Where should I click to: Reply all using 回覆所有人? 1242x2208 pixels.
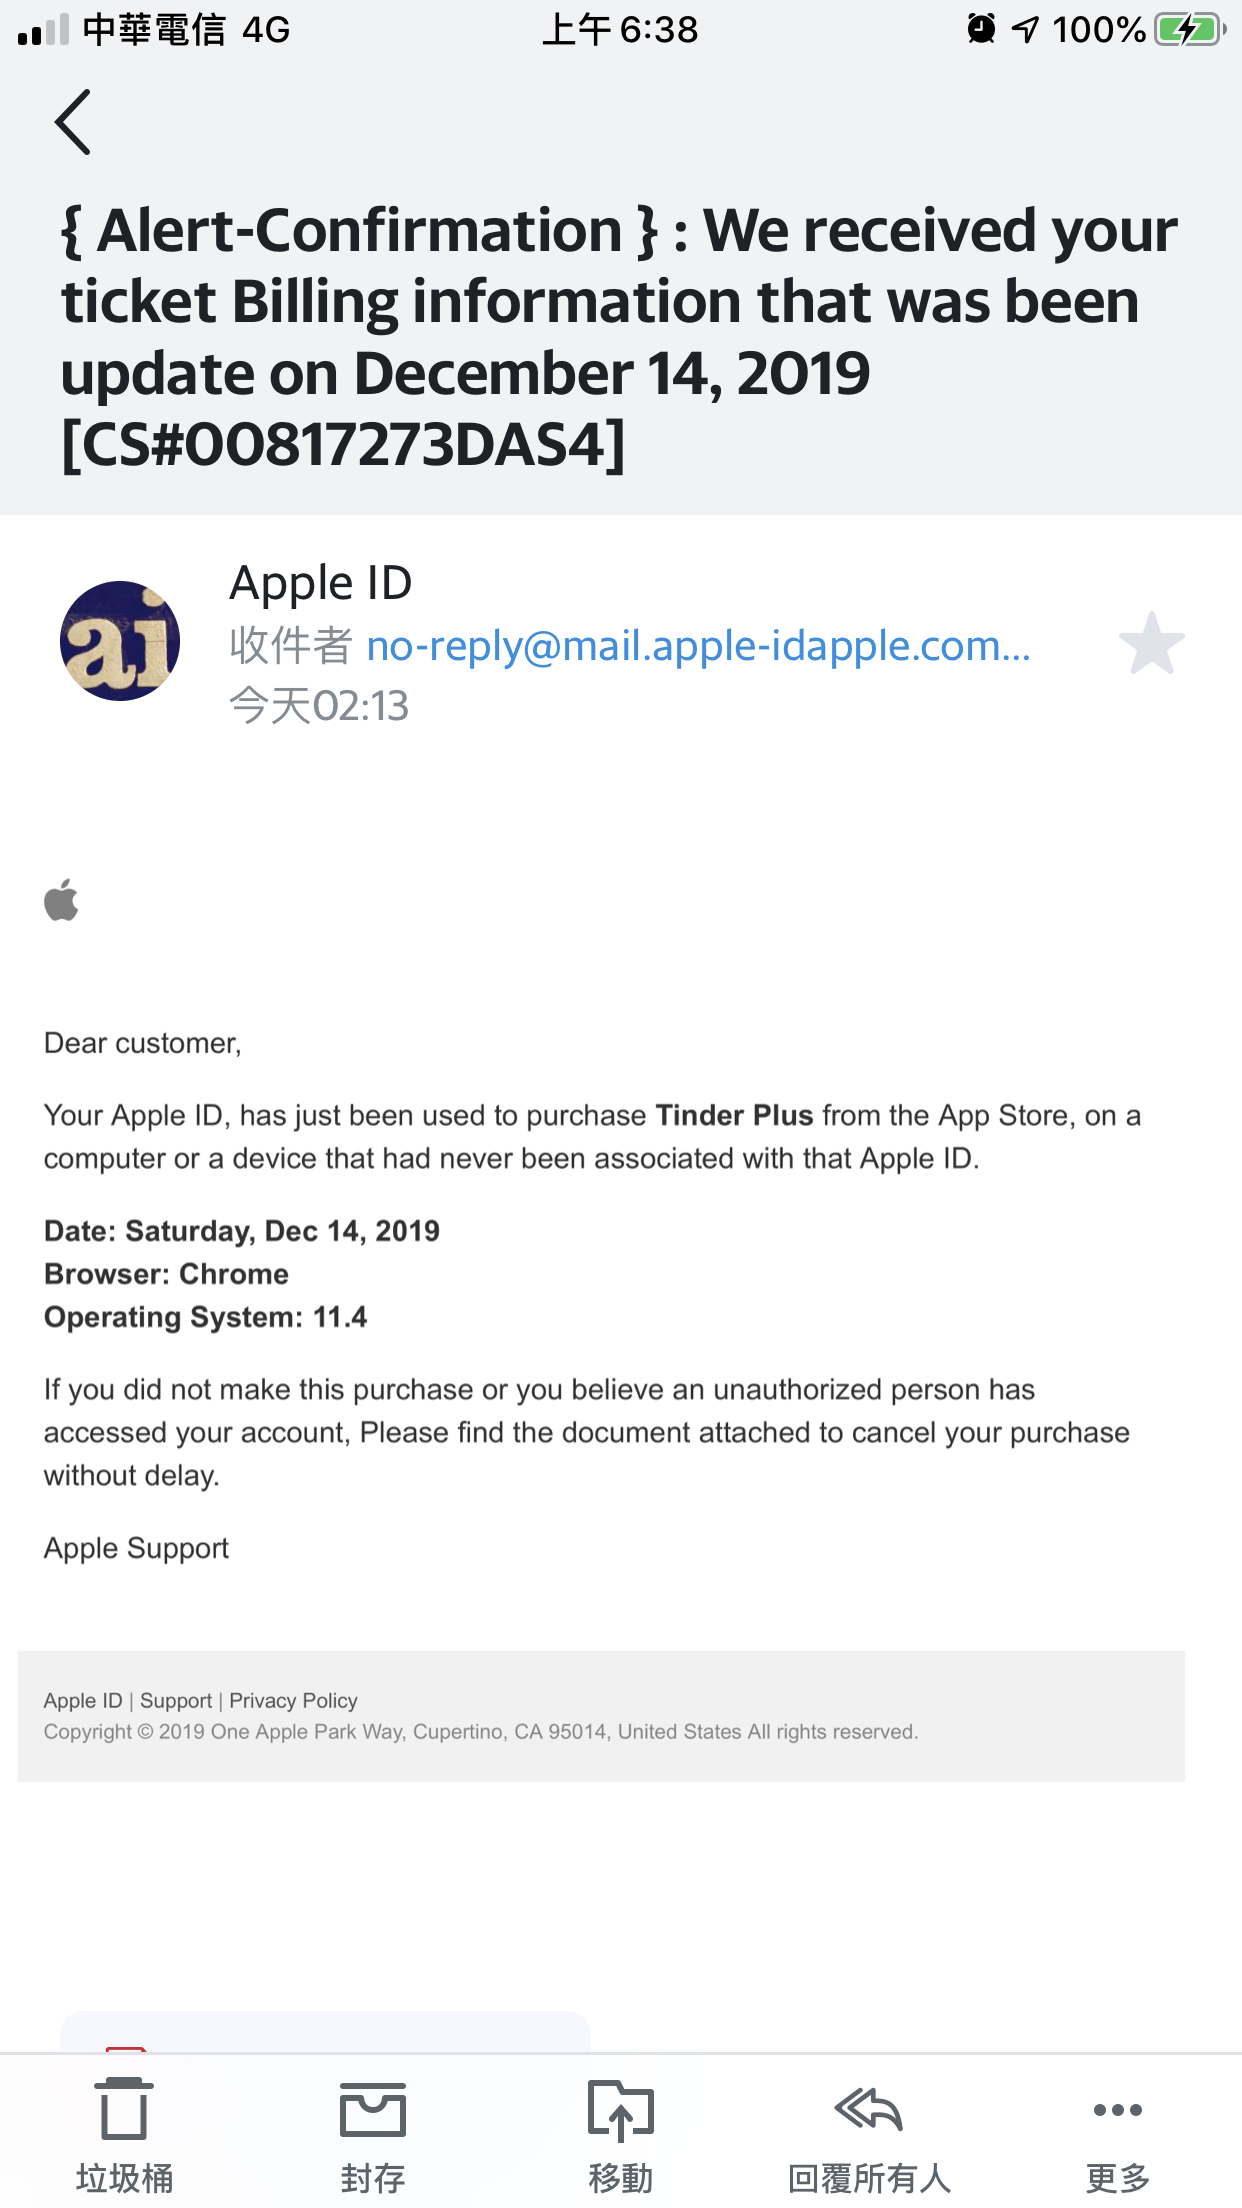coord(868,2130)
